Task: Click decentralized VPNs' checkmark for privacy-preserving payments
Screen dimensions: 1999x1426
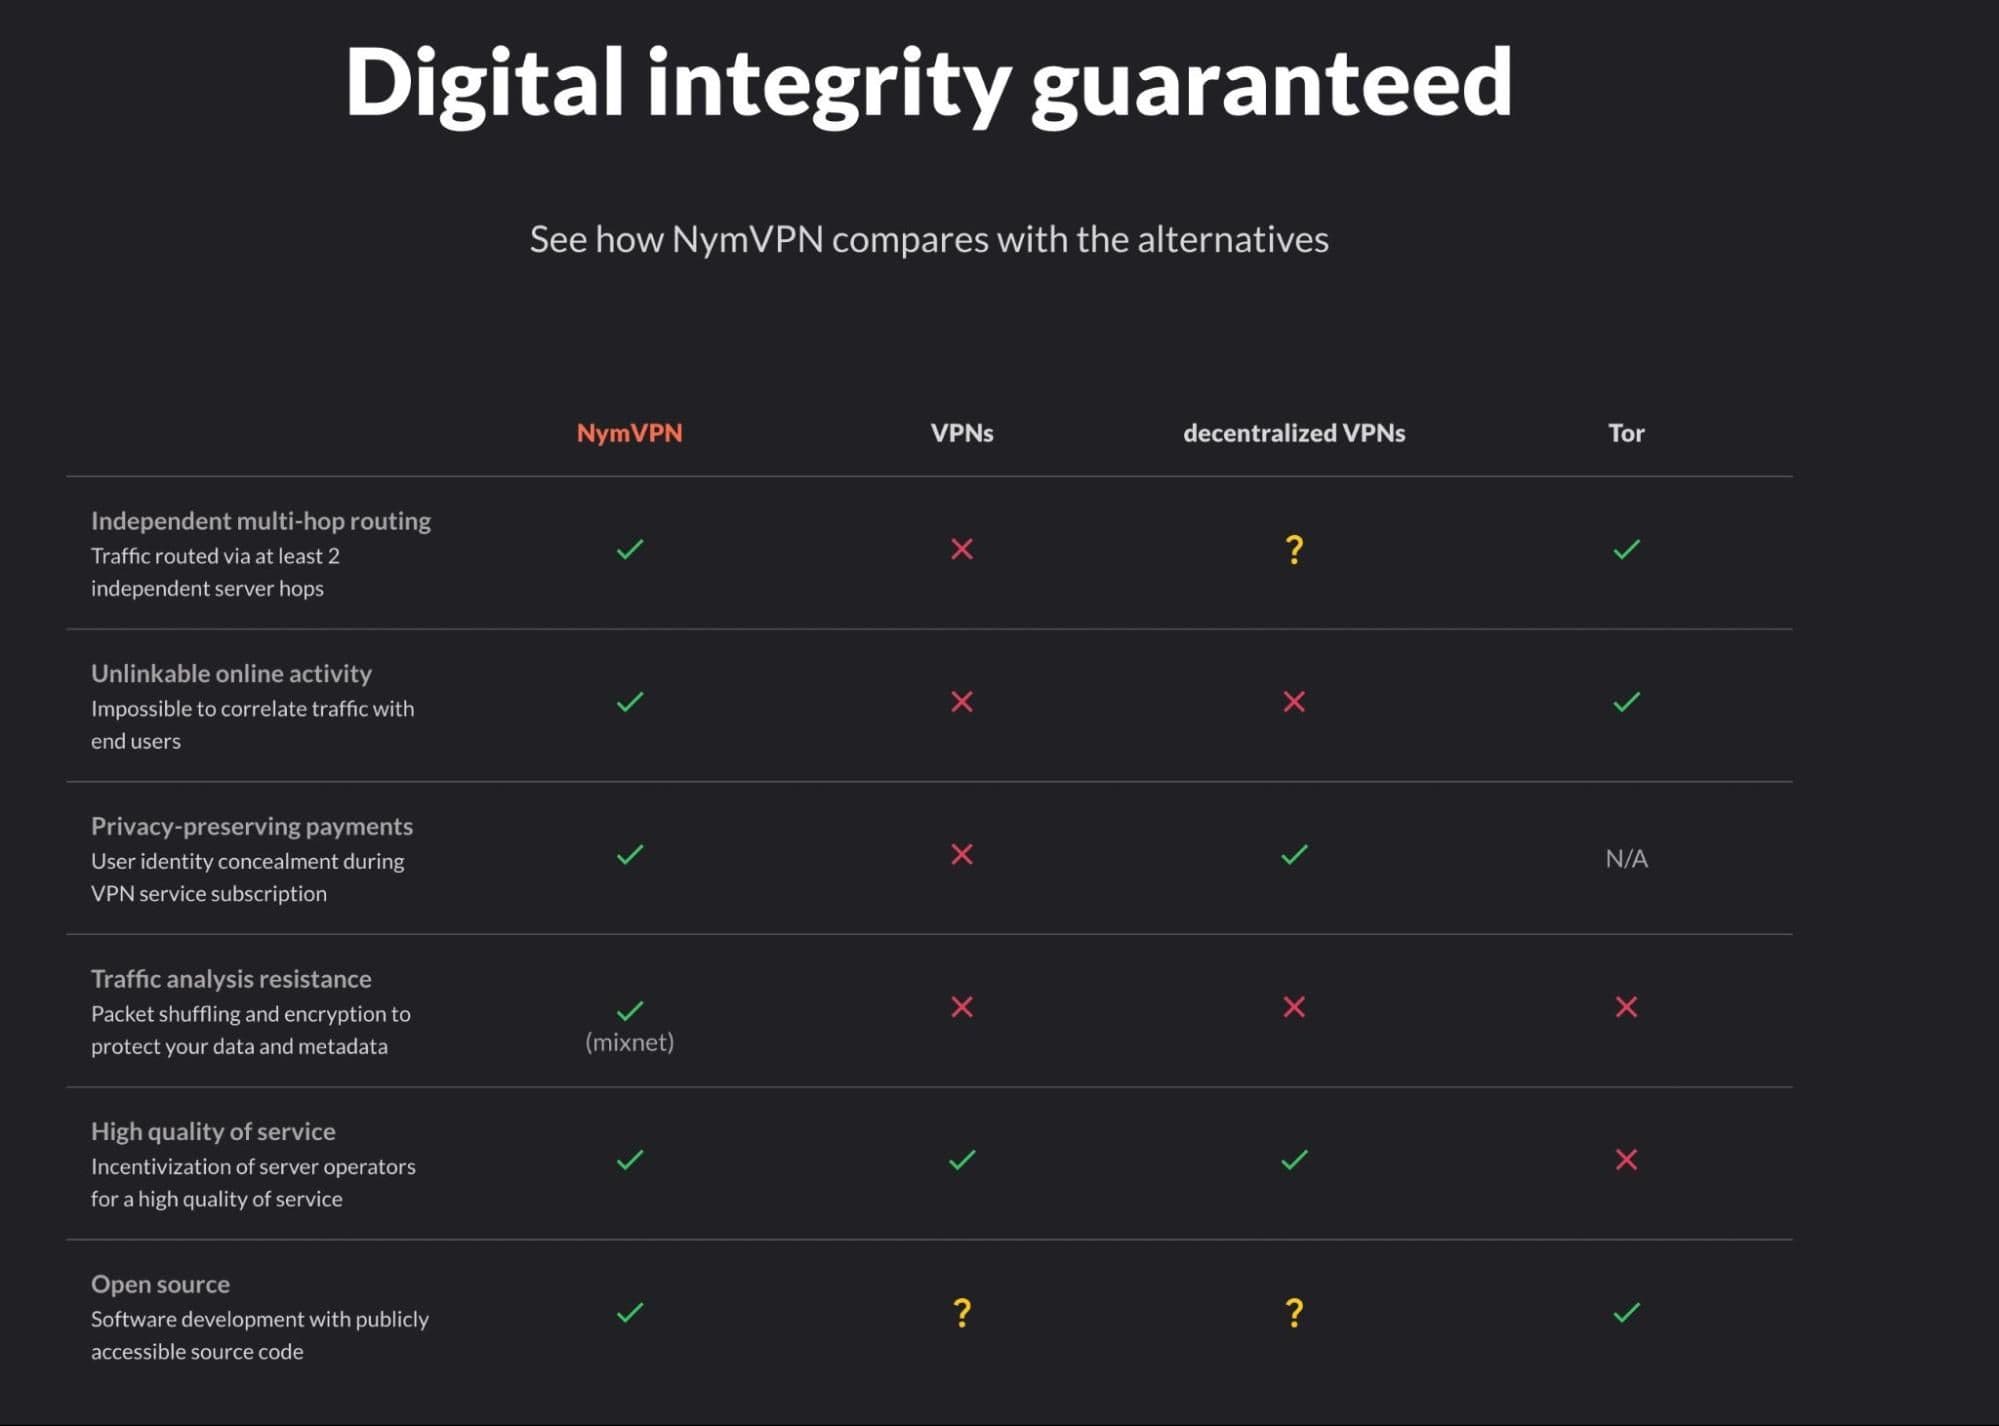Action: click(x=1294, y=855)
